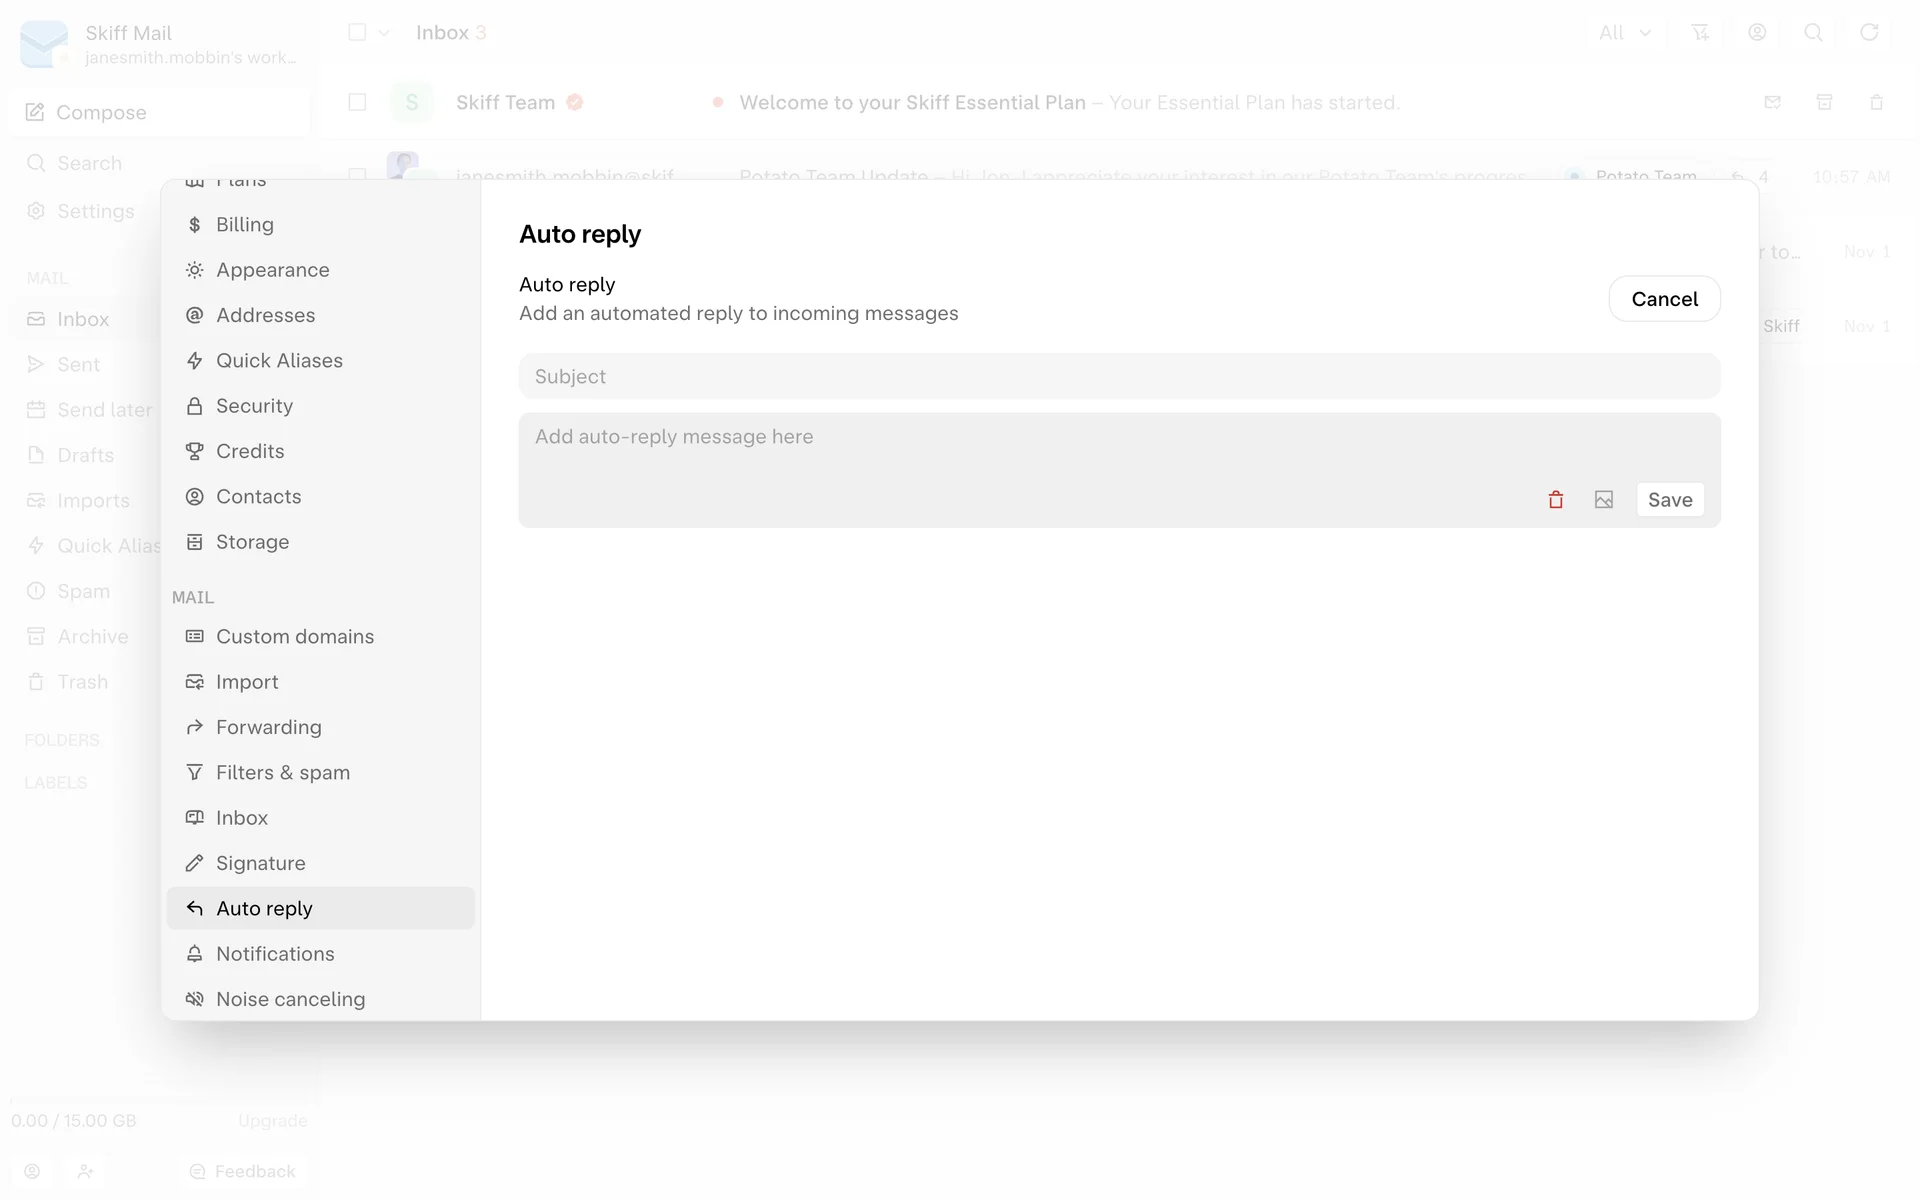Click the refresh icon in top toolbar

(x=1868, y=32)
